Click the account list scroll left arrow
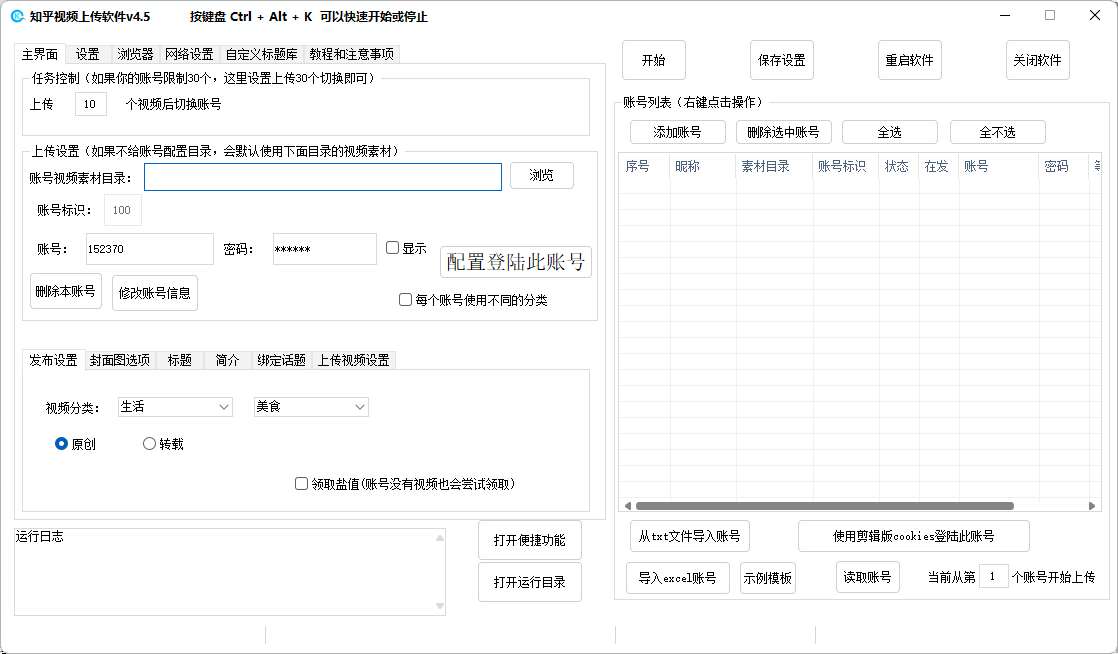1118x654 pixels. (627, 506)
